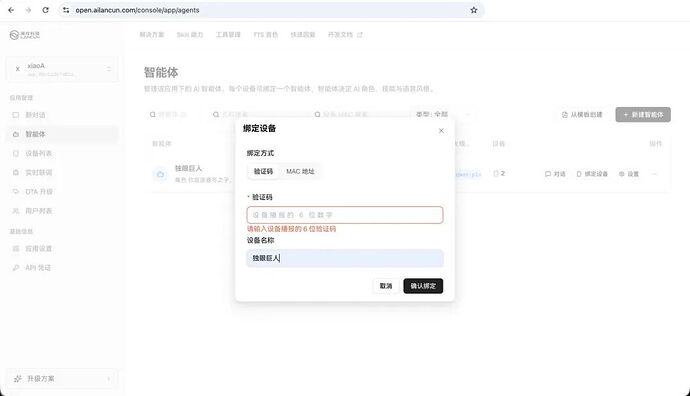Click the 新对话 chat icon in sidebar

tap(16, 115)
